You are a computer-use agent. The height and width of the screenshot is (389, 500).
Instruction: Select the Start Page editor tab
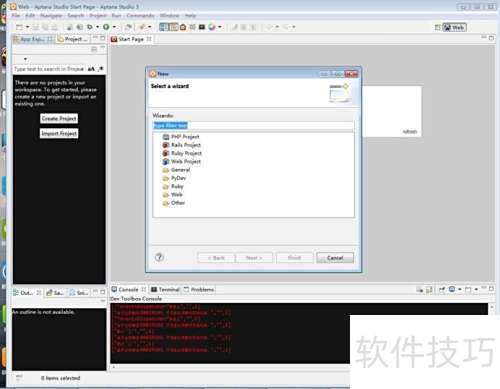pyautogui.click(x=131, y=39)
